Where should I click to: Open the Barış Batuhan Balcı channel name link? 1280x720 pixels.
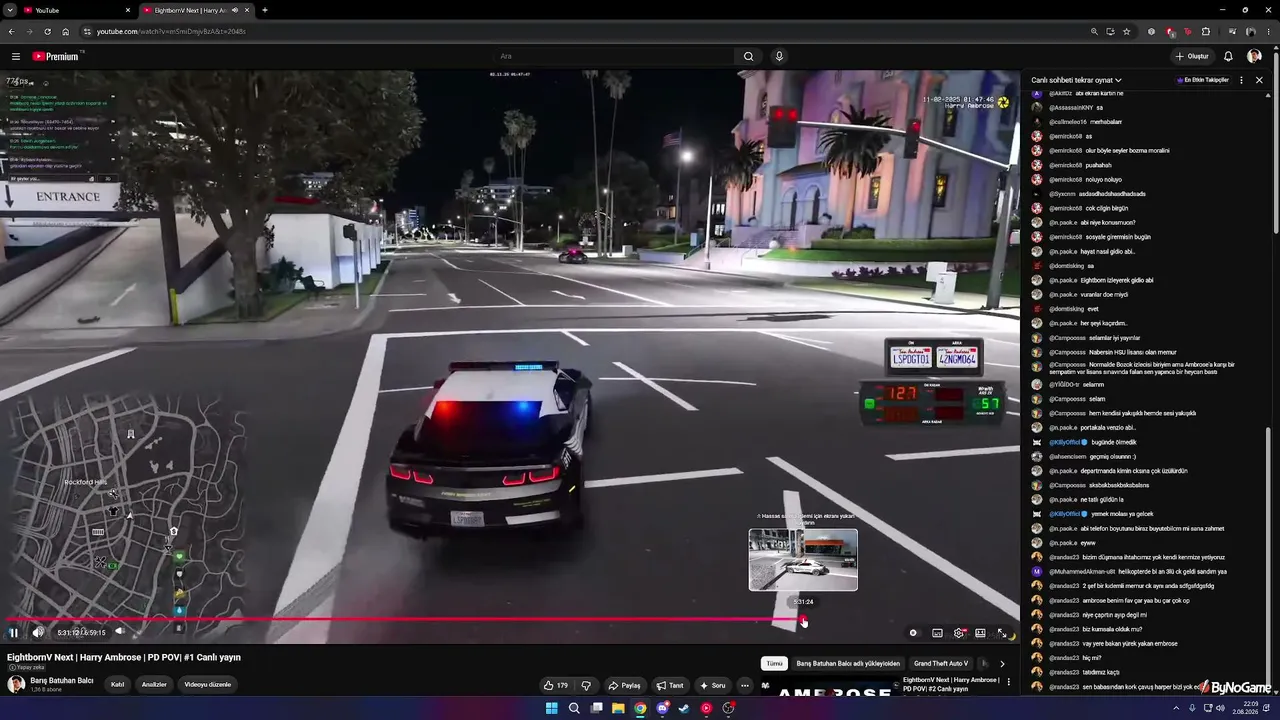tap(62, 680)
